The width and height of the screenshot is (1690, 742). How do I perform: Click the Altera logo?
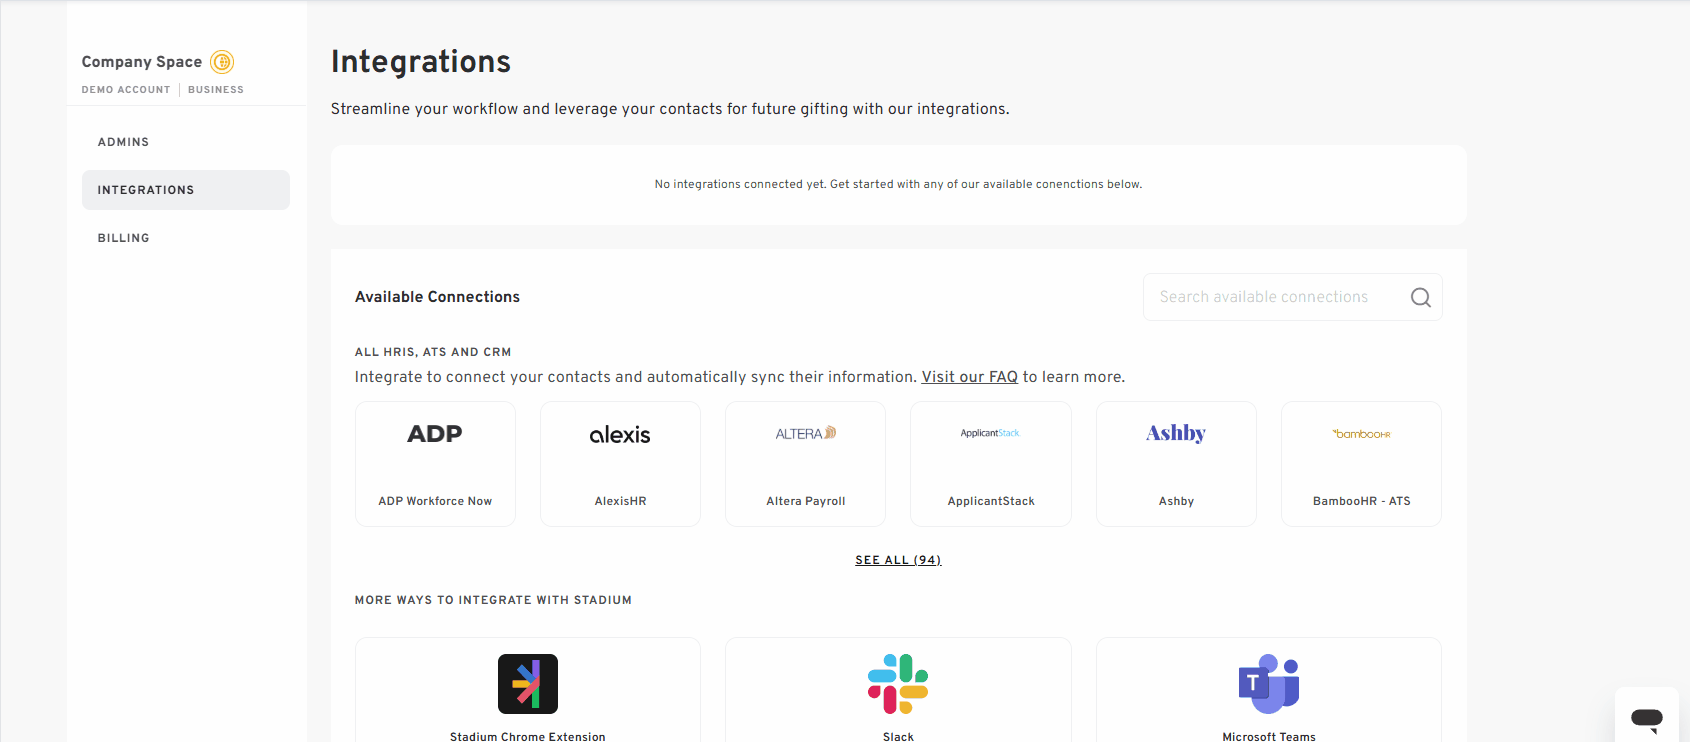[x=806, y=433]
